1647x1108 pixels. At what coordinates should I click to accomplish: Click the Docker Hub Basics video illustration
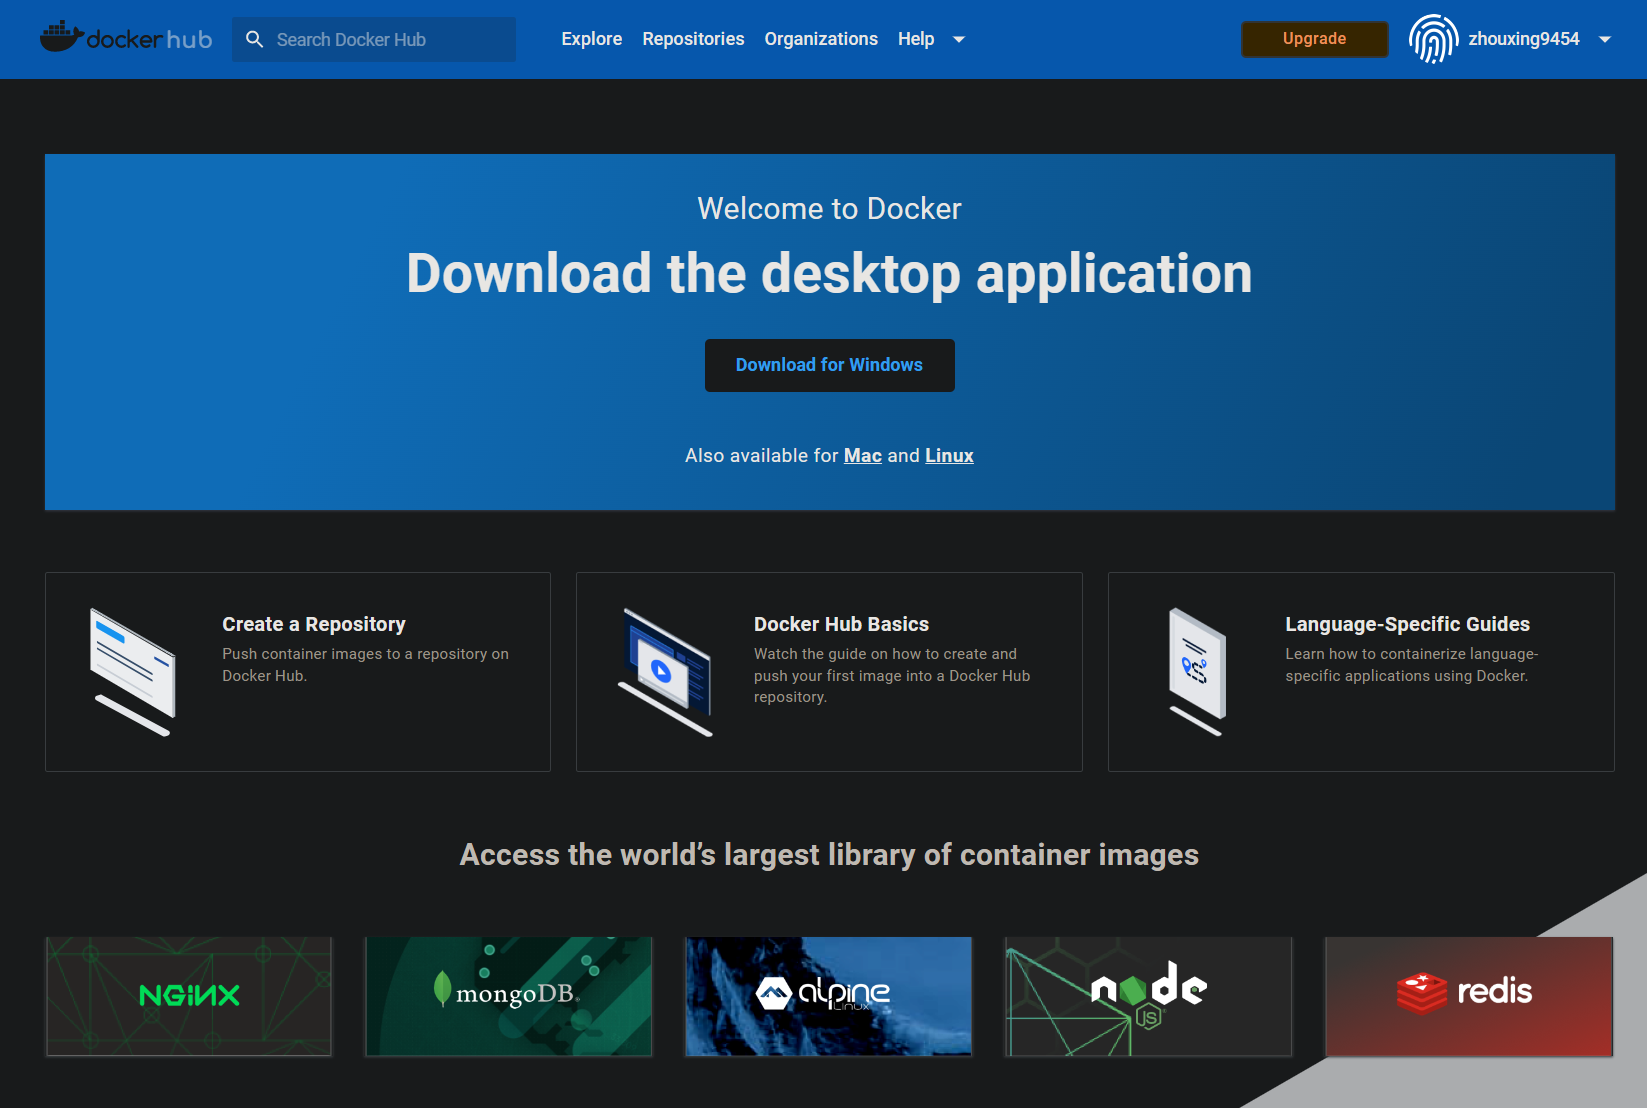click(665, 672)
